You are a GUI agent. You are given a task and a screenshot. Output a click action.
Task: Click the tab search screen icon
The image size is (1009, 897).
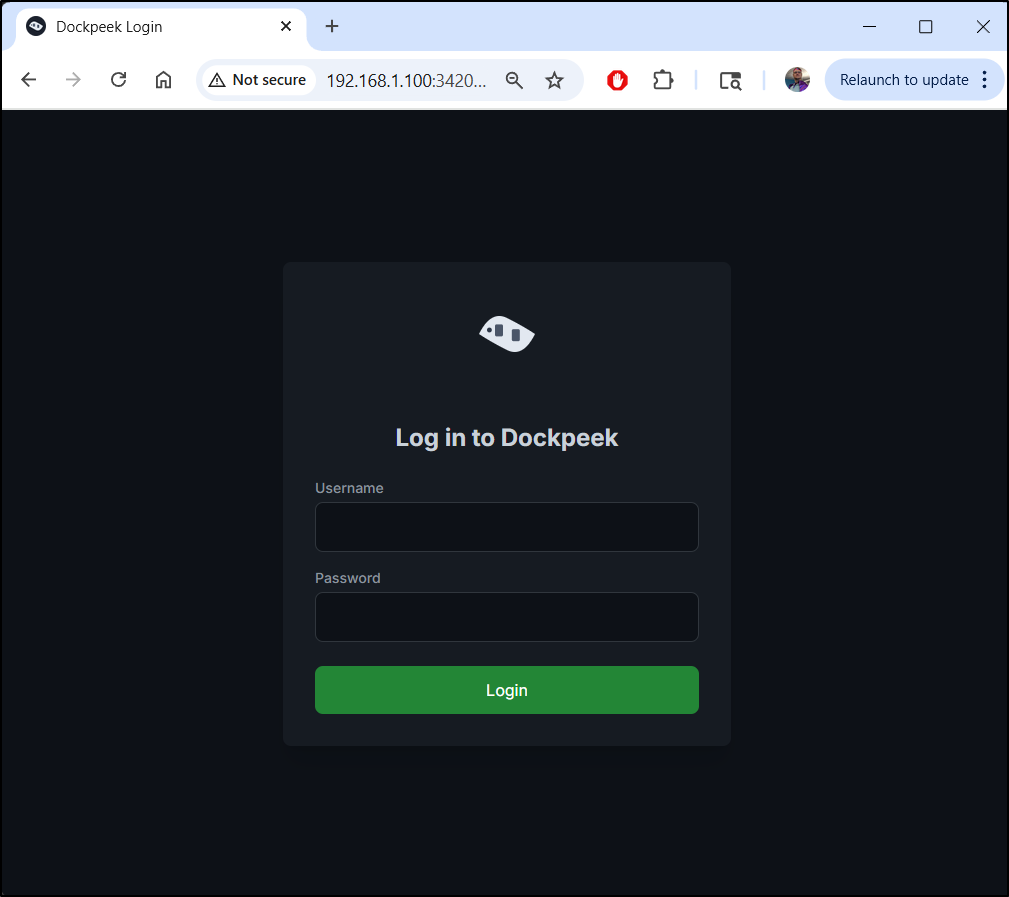tap(730, 80)
